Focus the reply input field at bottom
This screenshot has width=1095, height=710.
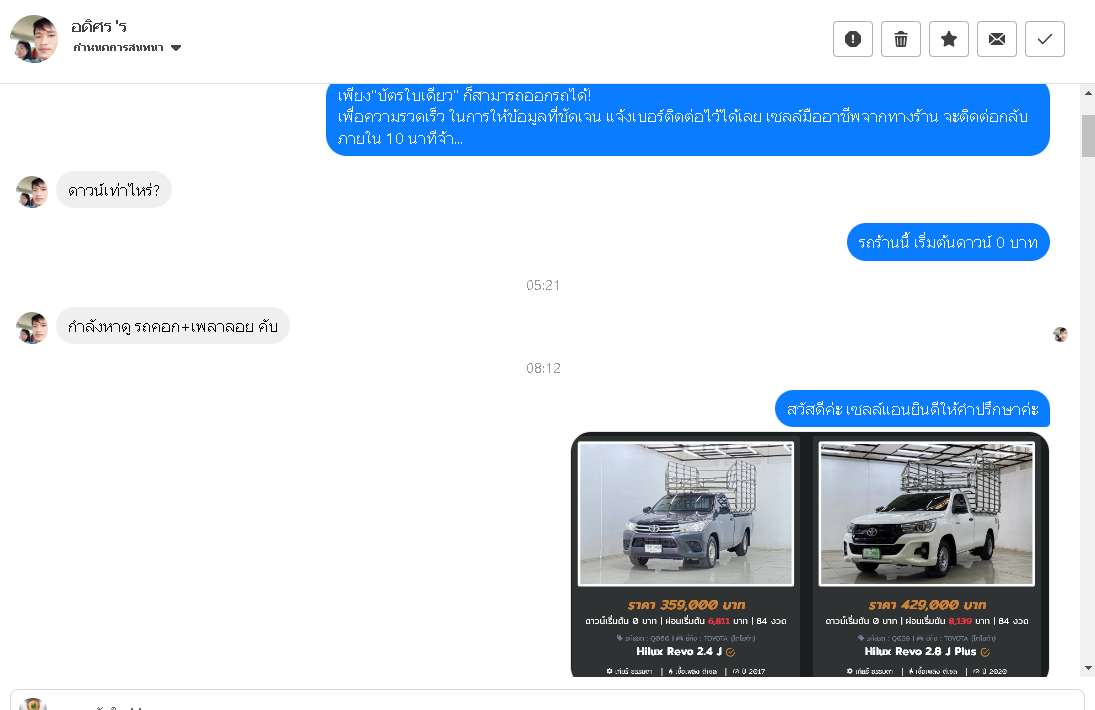[547, 700]
